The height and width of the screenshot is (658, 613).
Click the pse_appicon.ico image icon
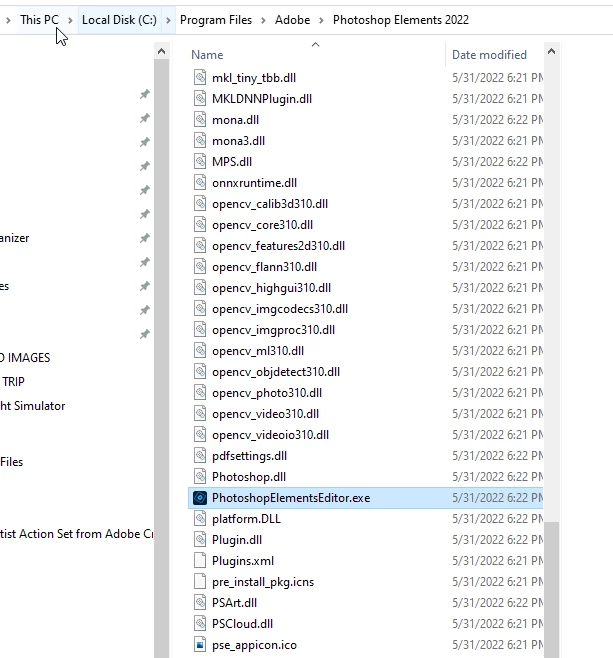(x=200, y=645)
